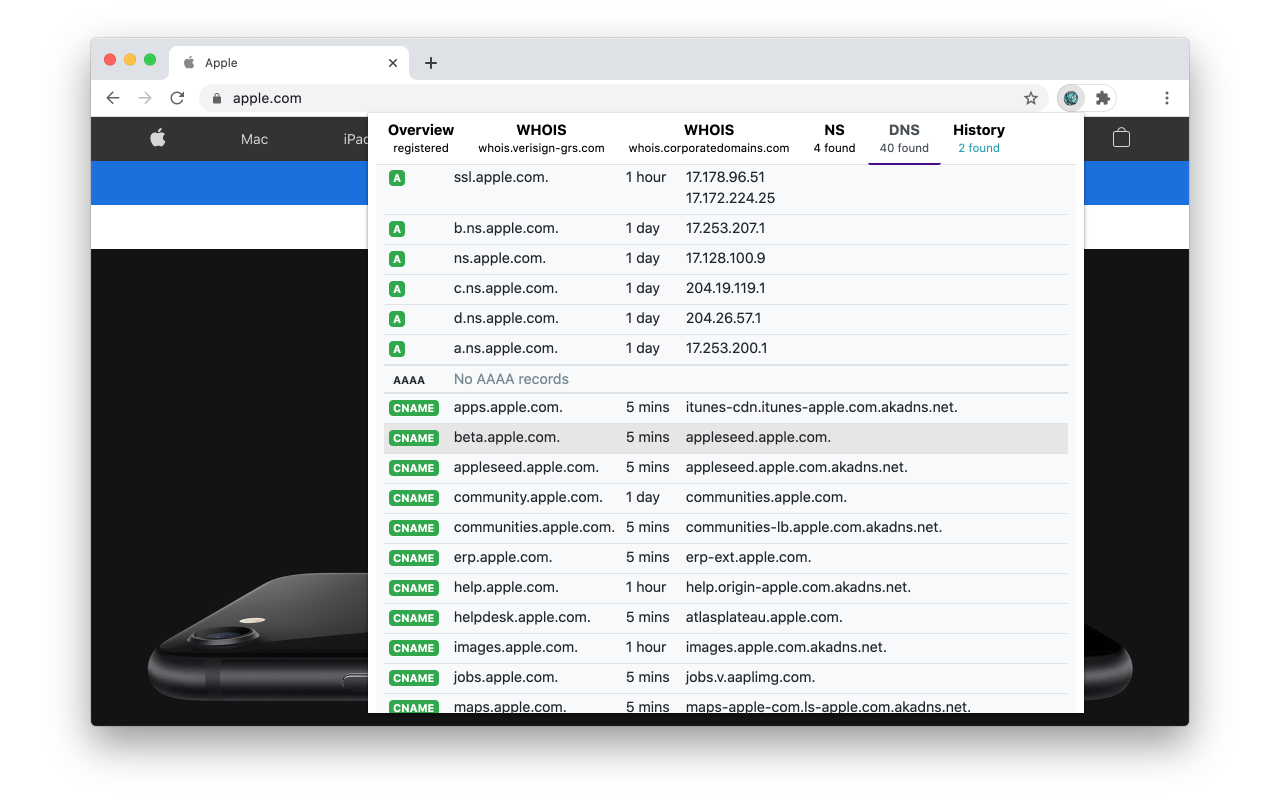
Task: Click CNAME badge before help.apple.com. name
Action: tap(414, 588)
